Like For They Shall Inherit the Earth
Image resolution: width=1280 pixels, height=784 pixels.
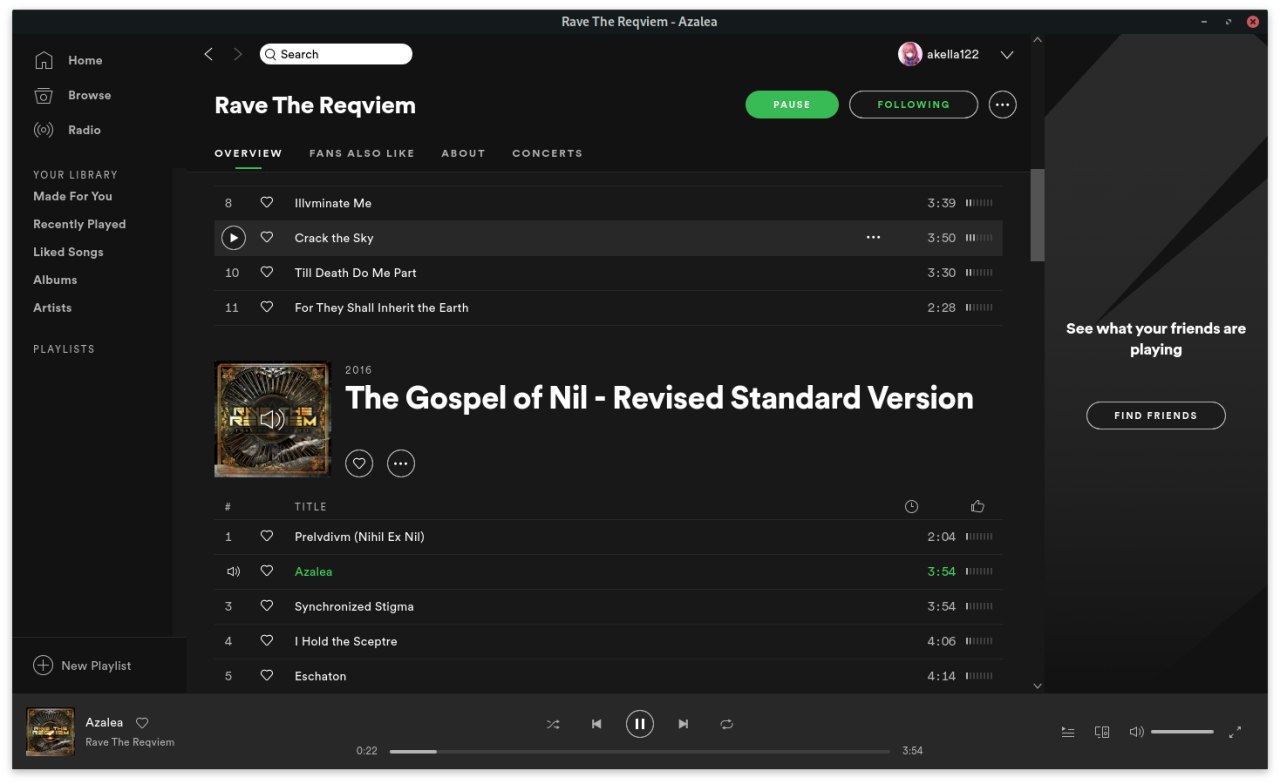[267, 307]
